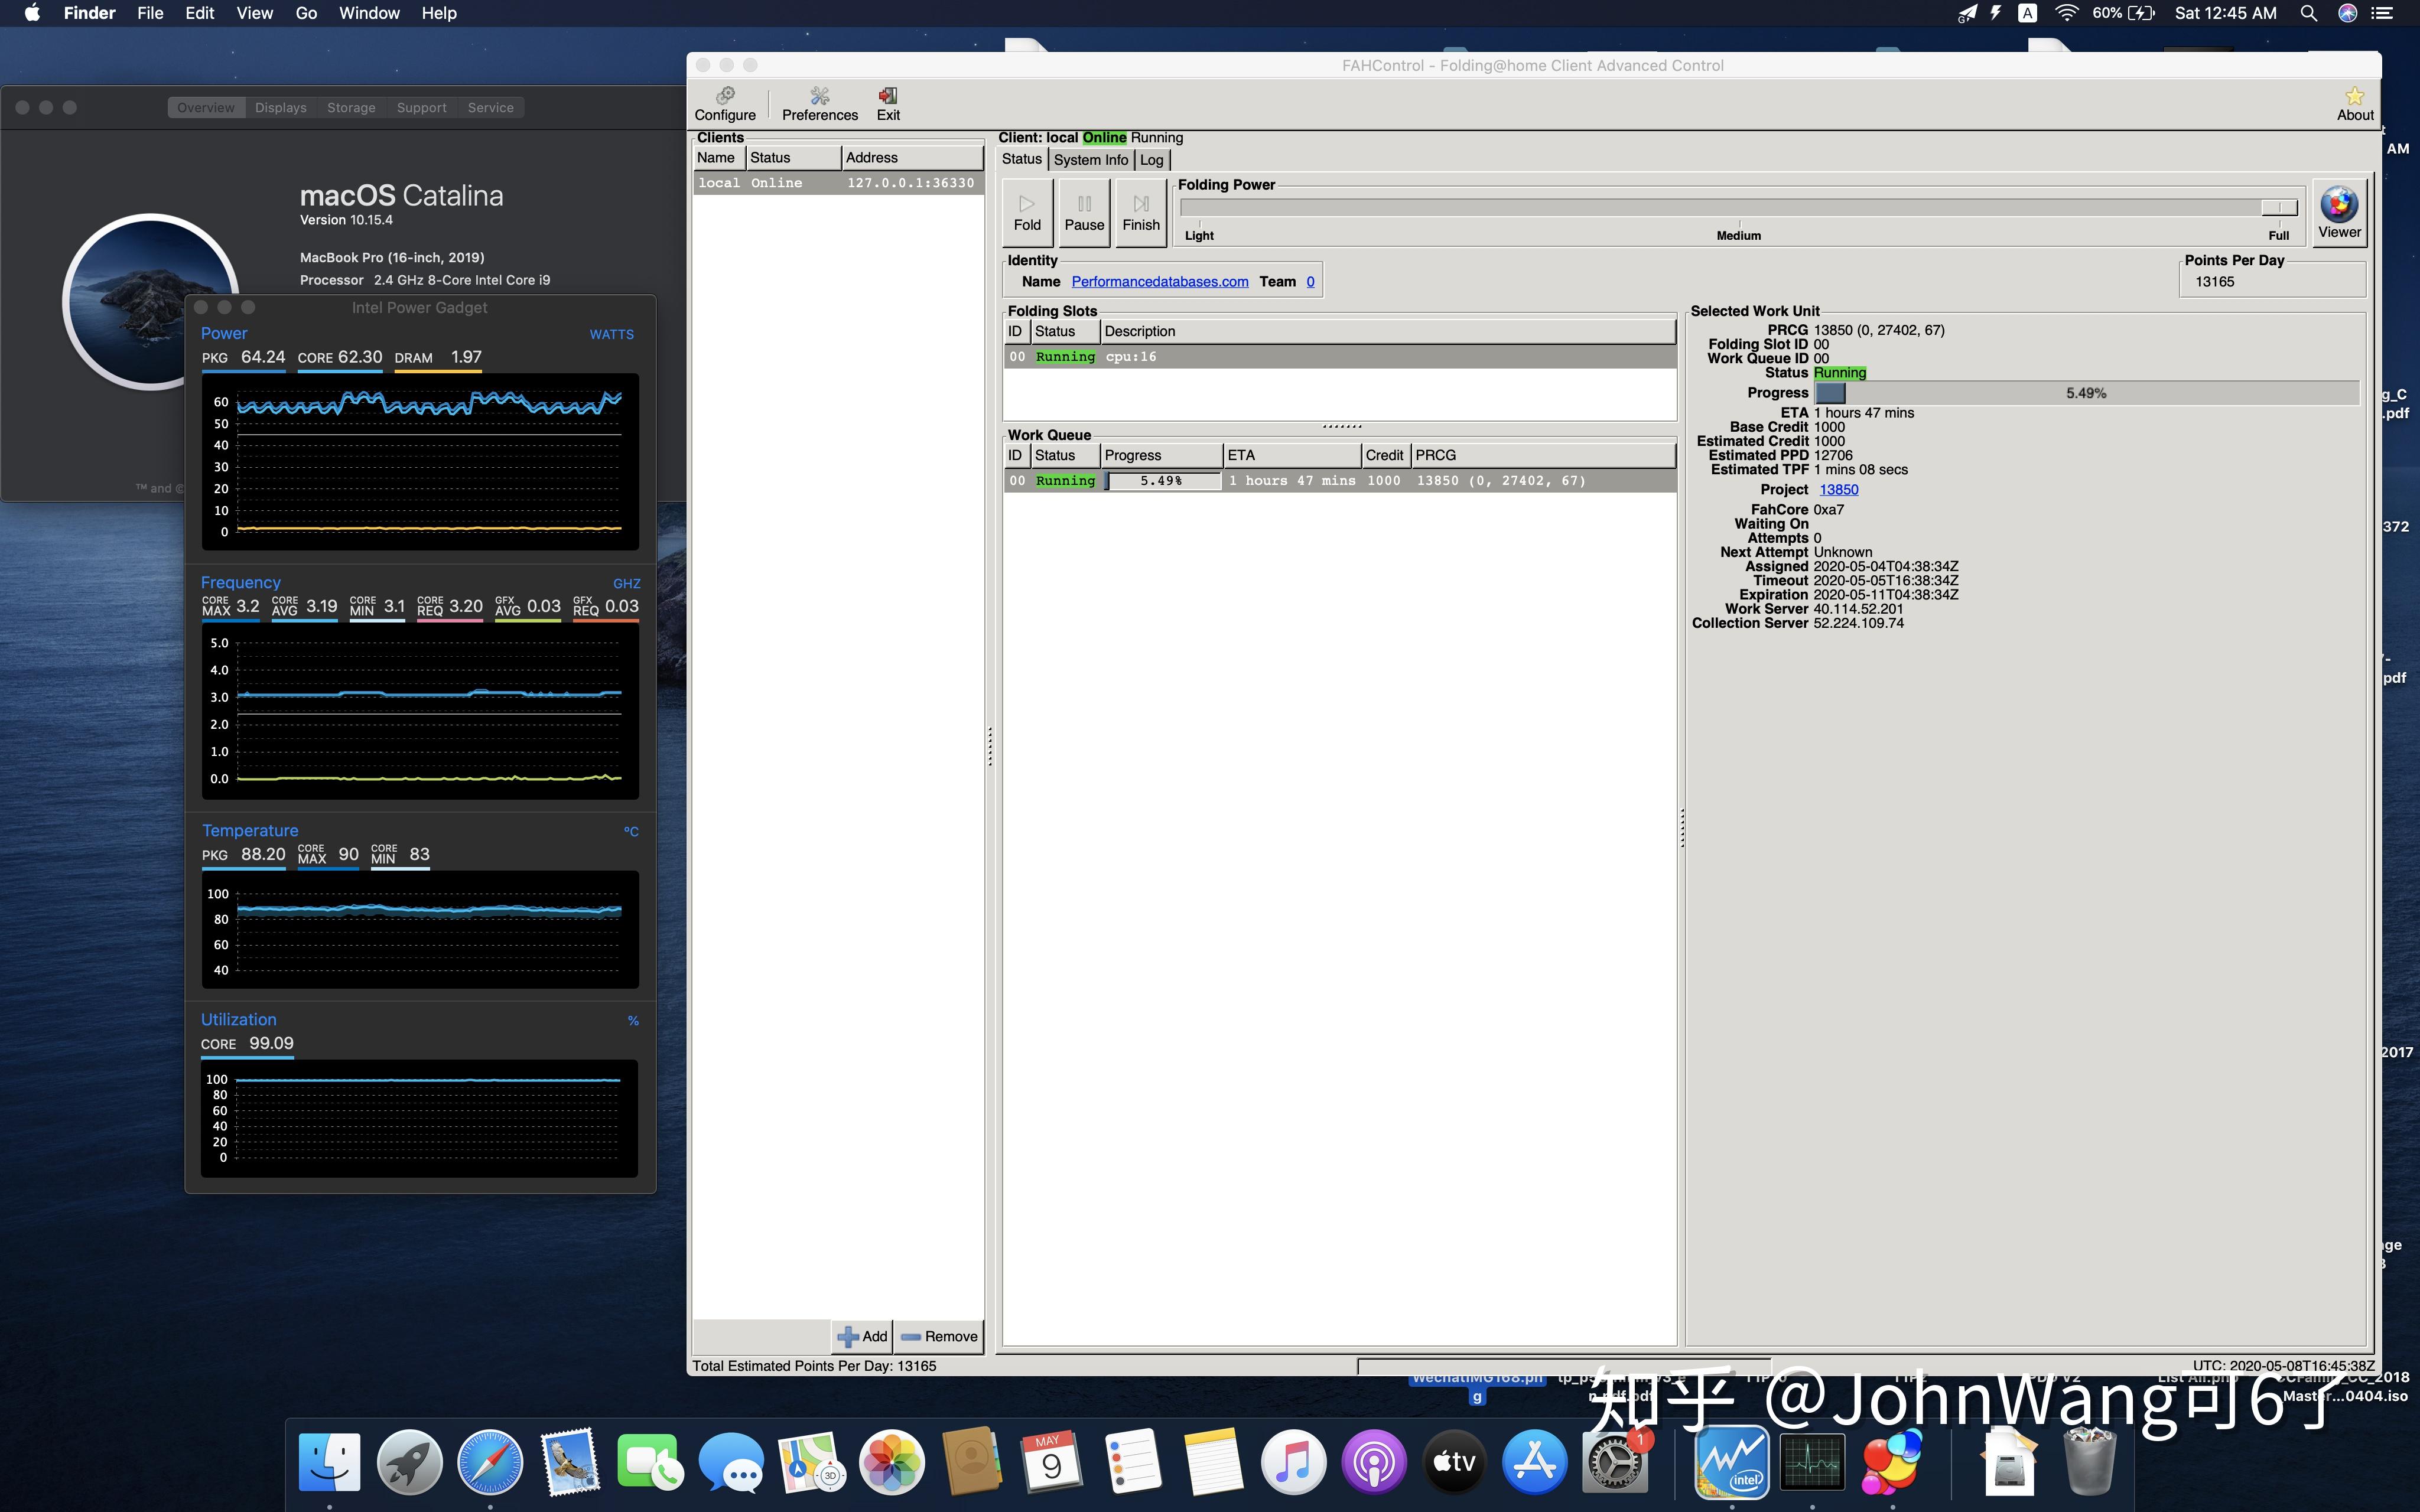The image size is (2420, 1512).
Task: Open System Preferences from the Dock
Action: 1614,1462
